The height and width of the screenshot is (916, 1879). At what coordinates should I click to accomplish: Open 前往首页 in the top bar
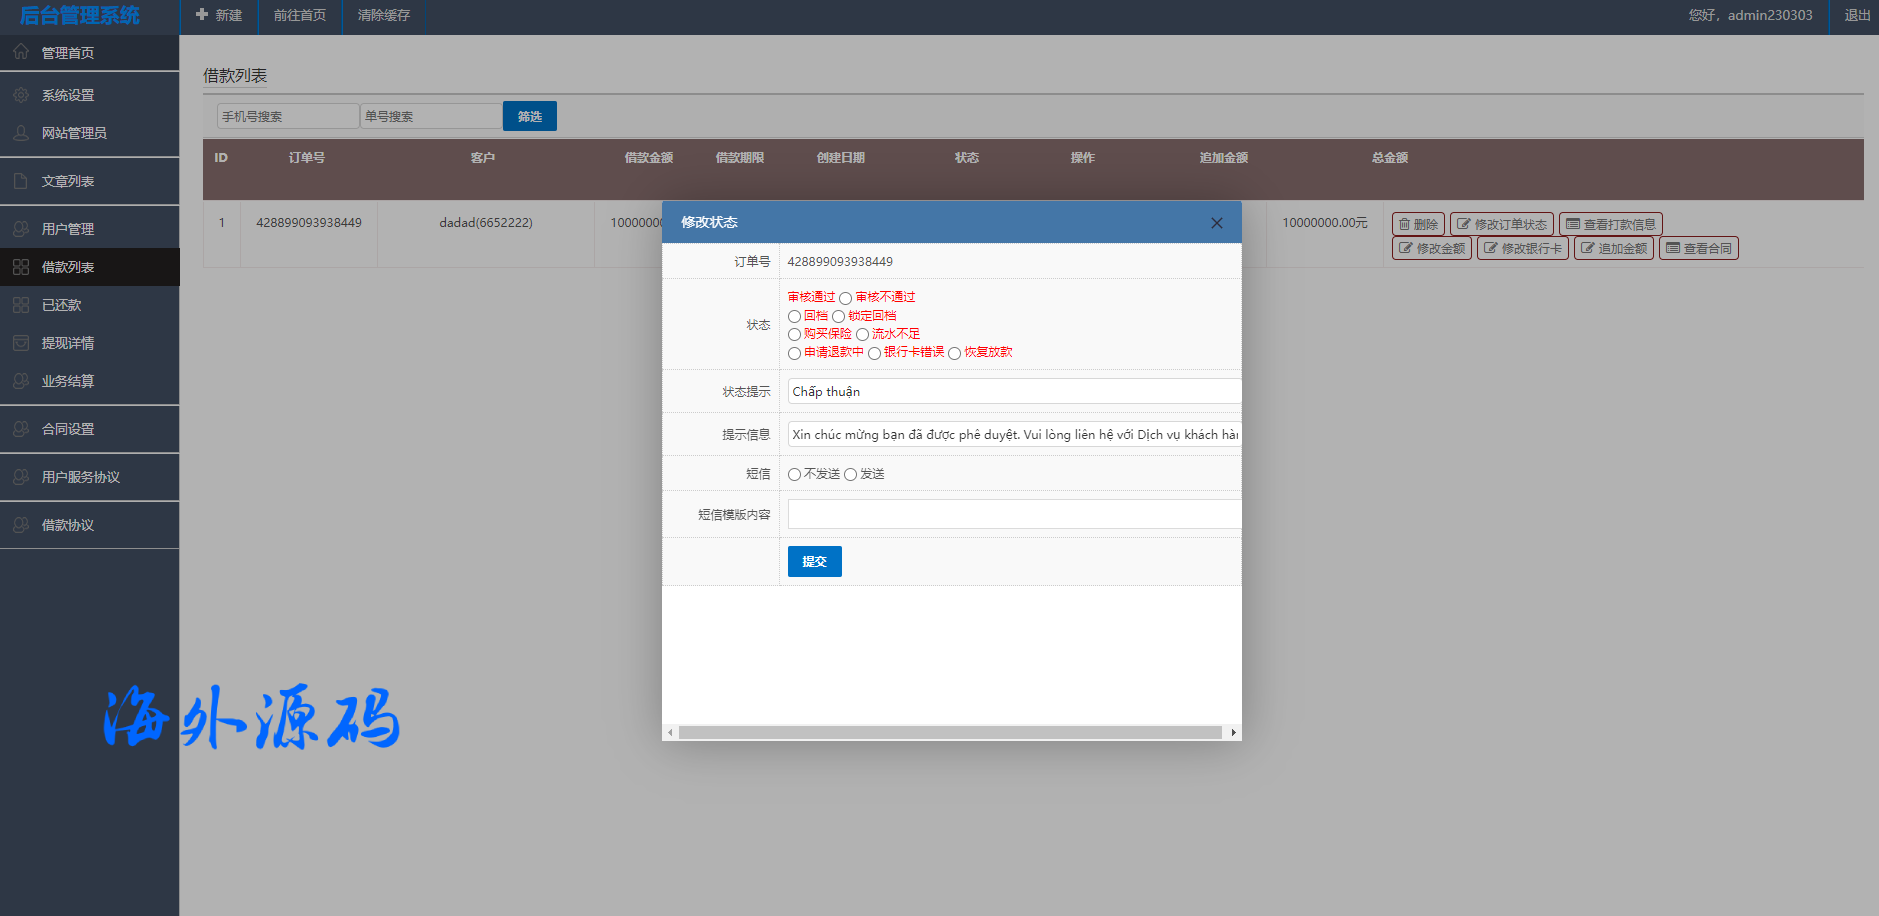(300, 15)
